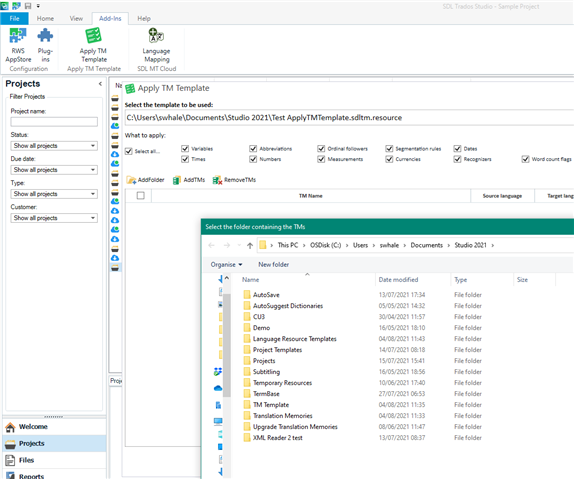The image size is (574, 479).
Task: Uncheck Segmentation rules checkbox
Action: pos(389,148)
